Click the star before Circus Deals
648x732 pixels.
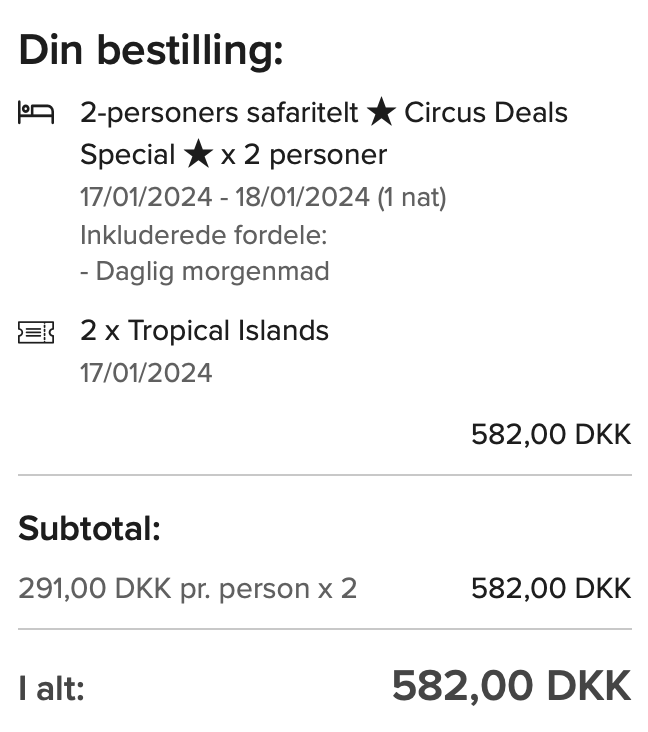(381, 112)
